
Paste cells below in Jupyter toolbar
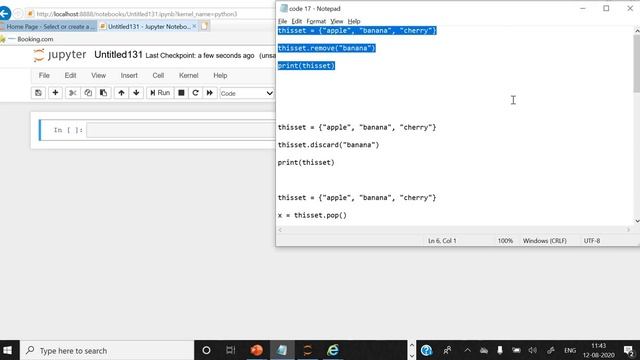coord(104,93)
